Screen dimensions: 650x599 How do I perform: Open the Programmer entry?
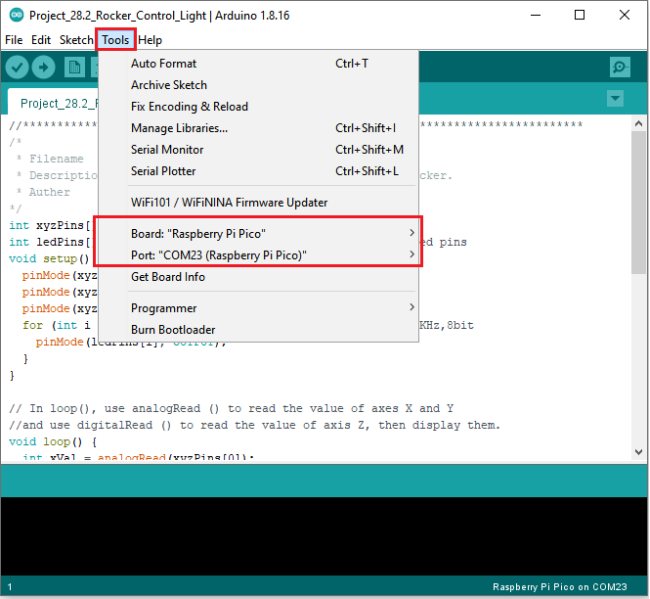click(258, 308)
